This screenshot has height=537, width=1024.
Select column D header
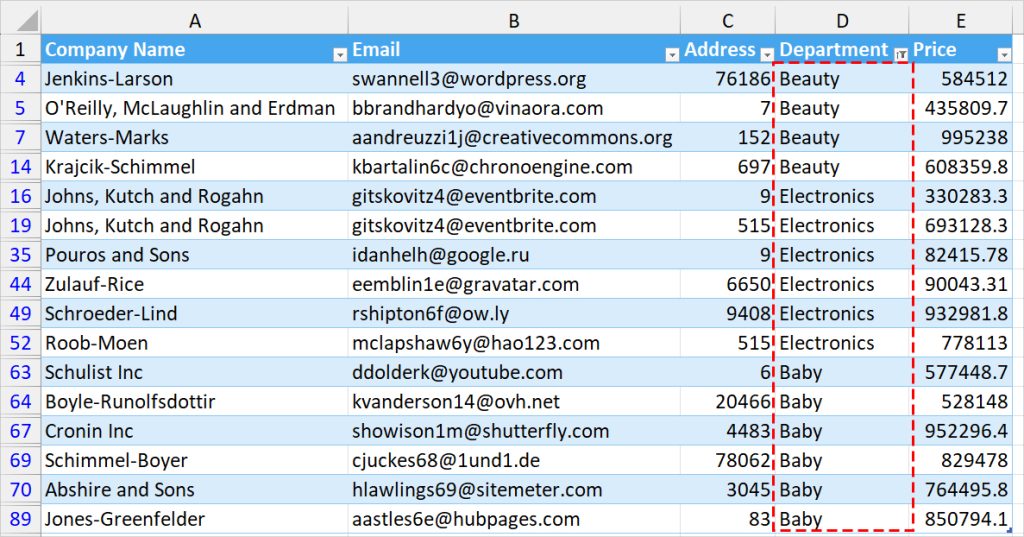[x=842, y=21]
